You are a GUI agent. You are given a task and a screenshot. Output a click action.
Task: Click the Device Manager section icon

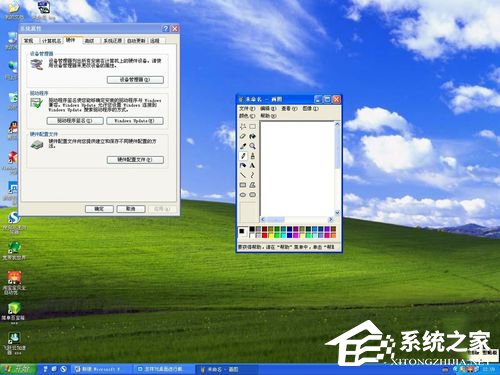pos(37,64)
